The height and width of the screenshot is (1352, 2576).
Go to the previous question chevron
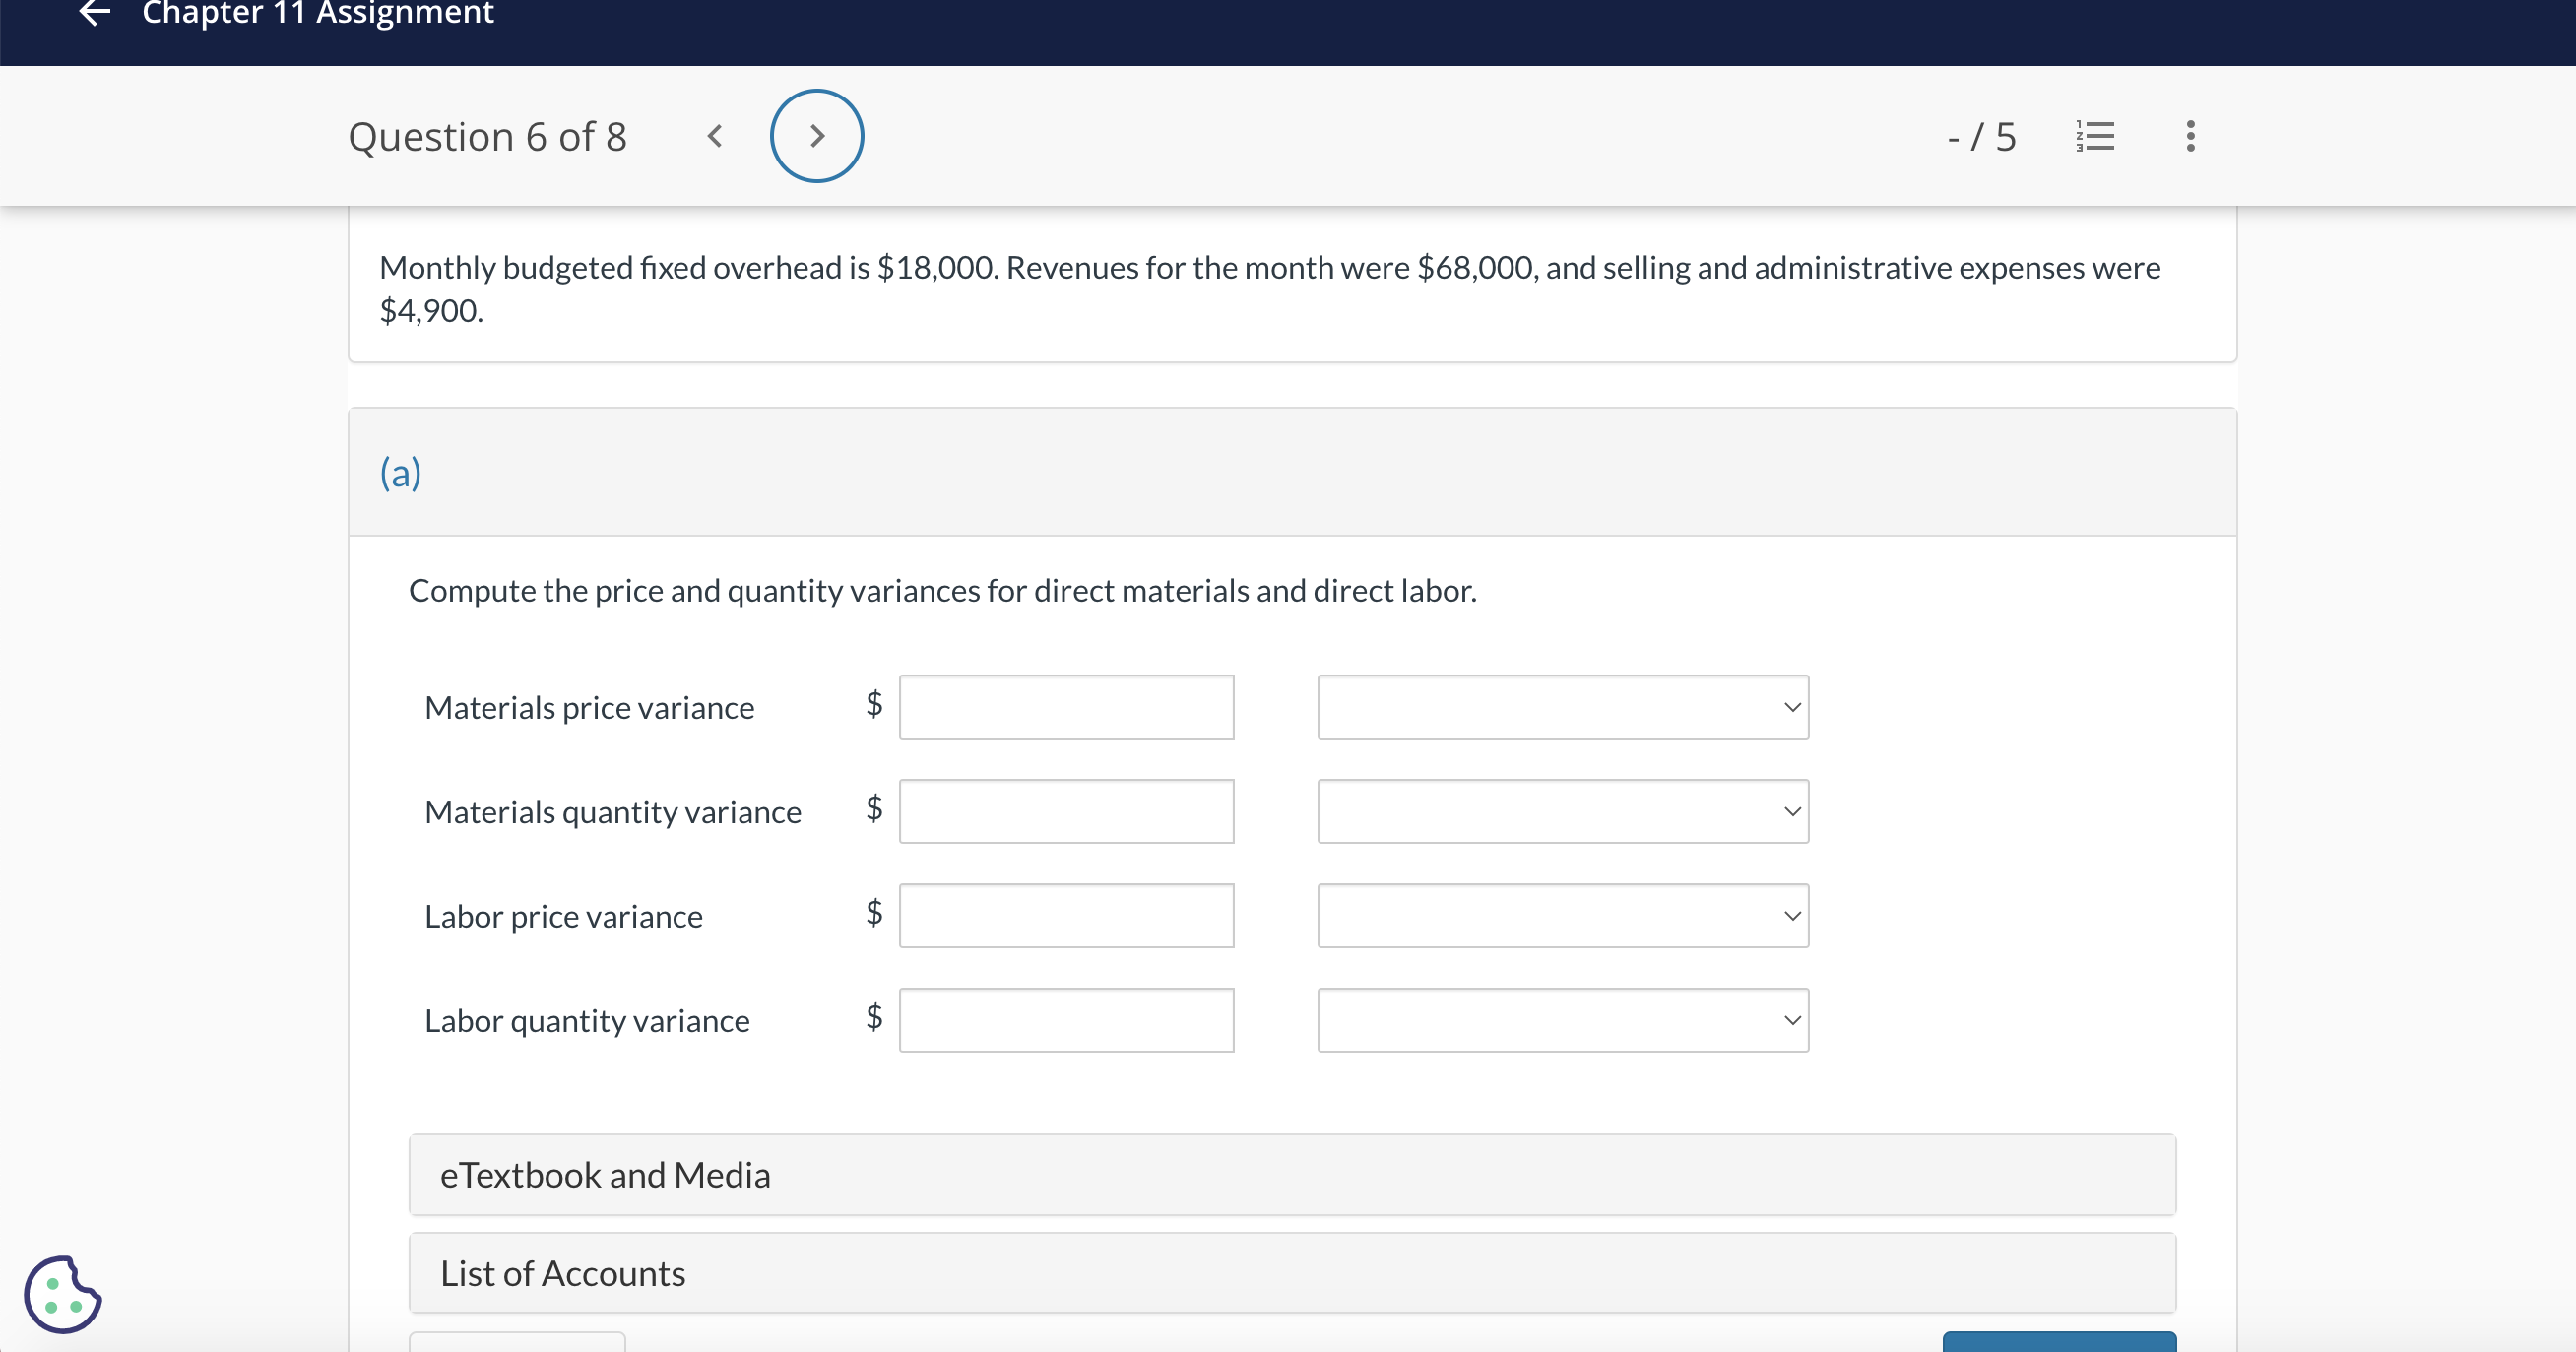[714, 136]
